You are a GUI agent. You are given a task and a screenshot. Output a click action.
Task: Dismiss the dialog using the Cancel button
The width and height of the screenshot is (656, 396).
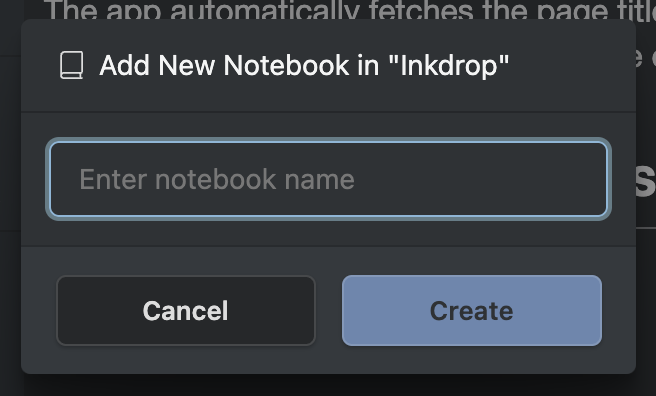[186, 310]
